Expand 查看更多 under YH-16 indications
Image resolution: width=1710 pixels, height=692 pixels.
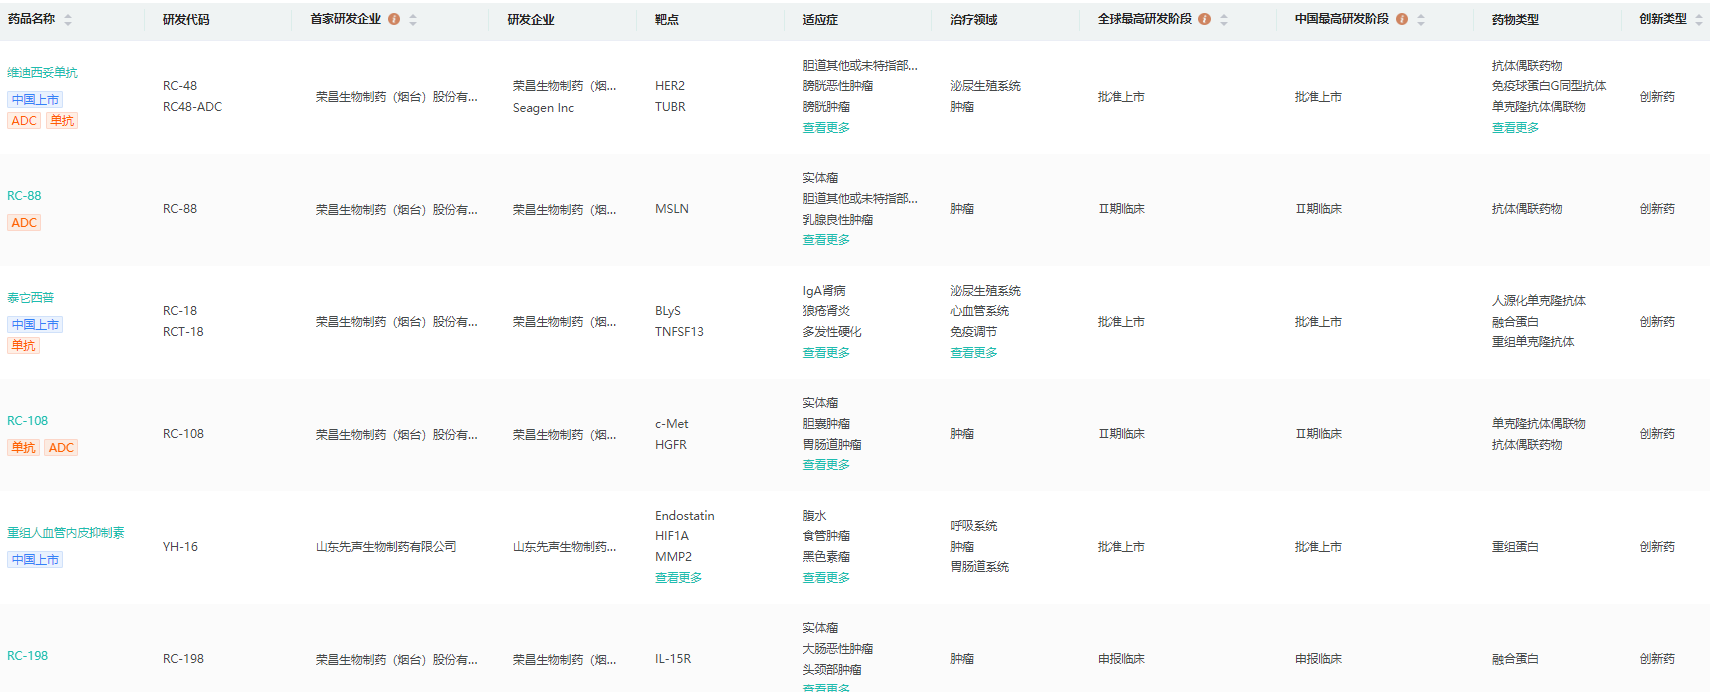click(x=826, y=578)
